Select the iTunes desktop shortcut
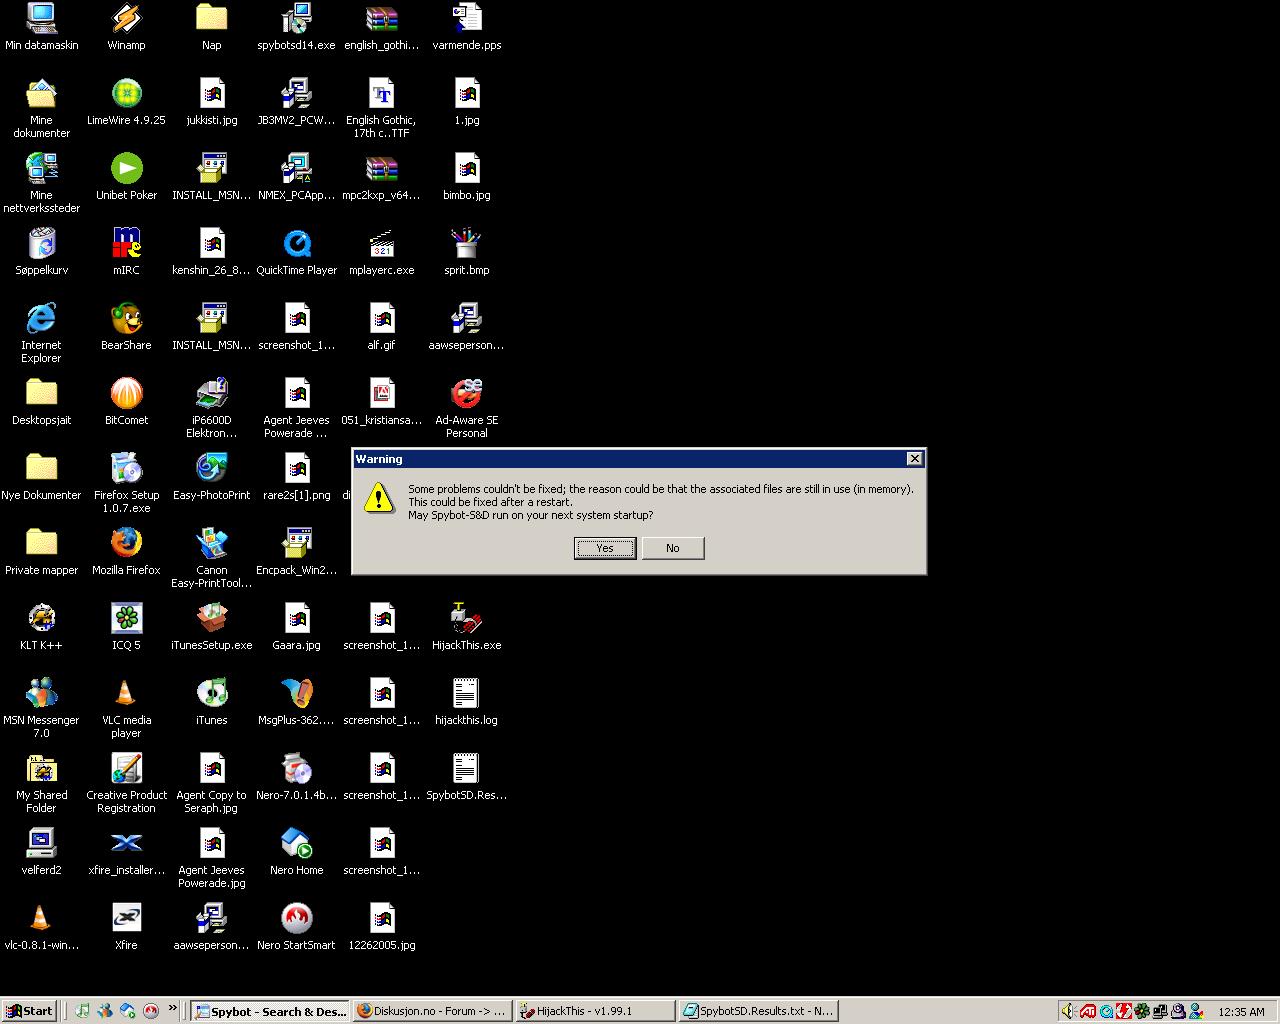The height and width of the screenshot is (1024, 1280). [x=212, y=702]
